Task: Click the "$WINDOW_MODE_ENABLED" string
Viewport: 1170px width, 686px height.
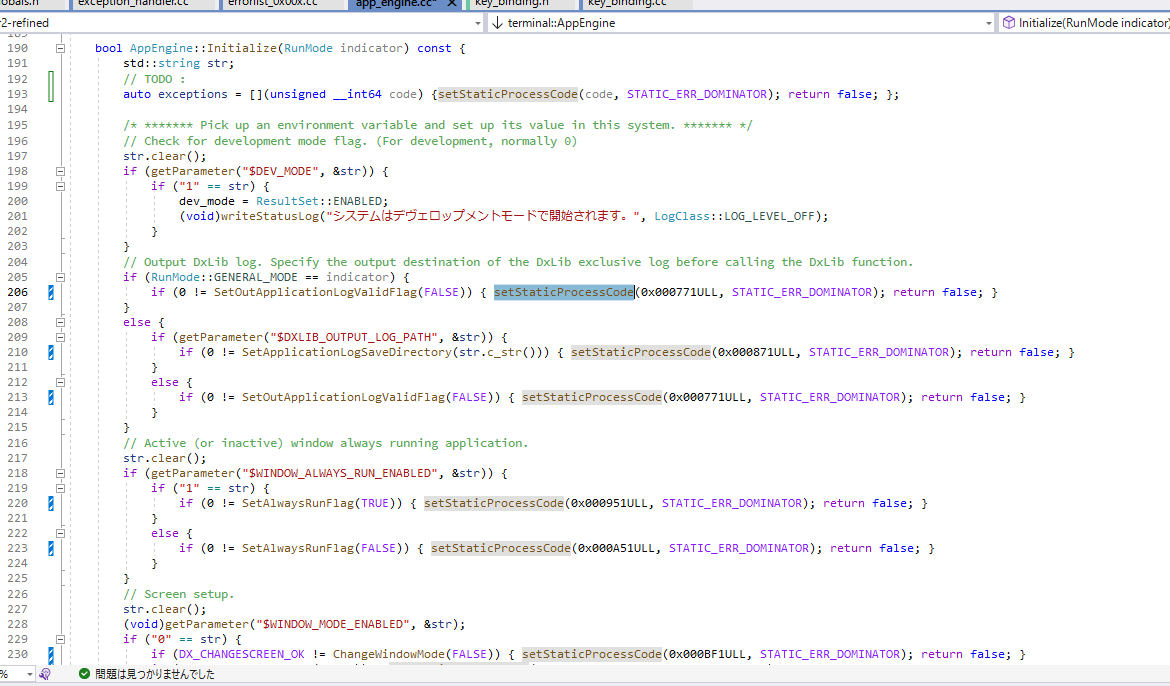Action: 333,625
